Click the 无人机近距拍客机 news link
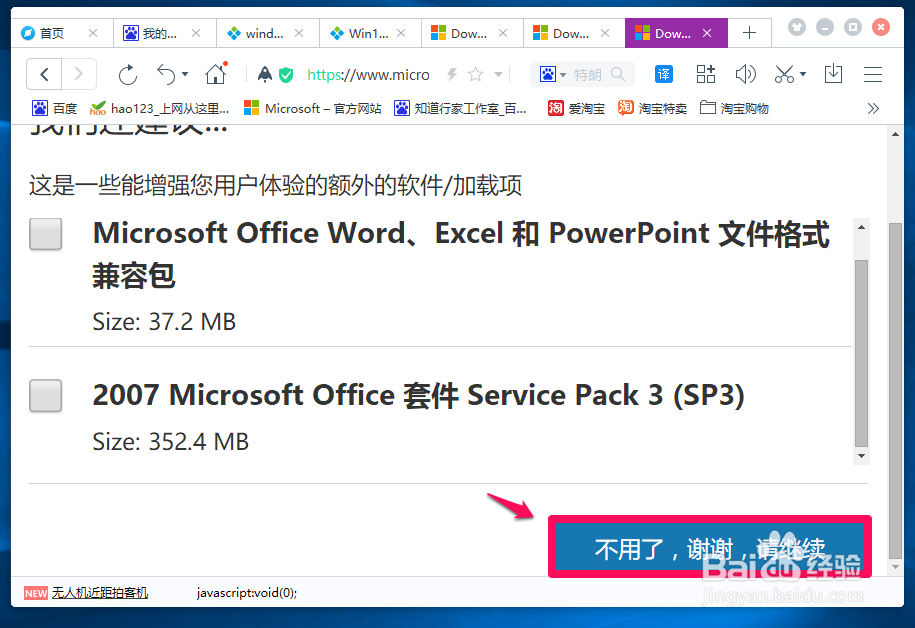The width and height of the screenshot is (915, 628). 100,593
